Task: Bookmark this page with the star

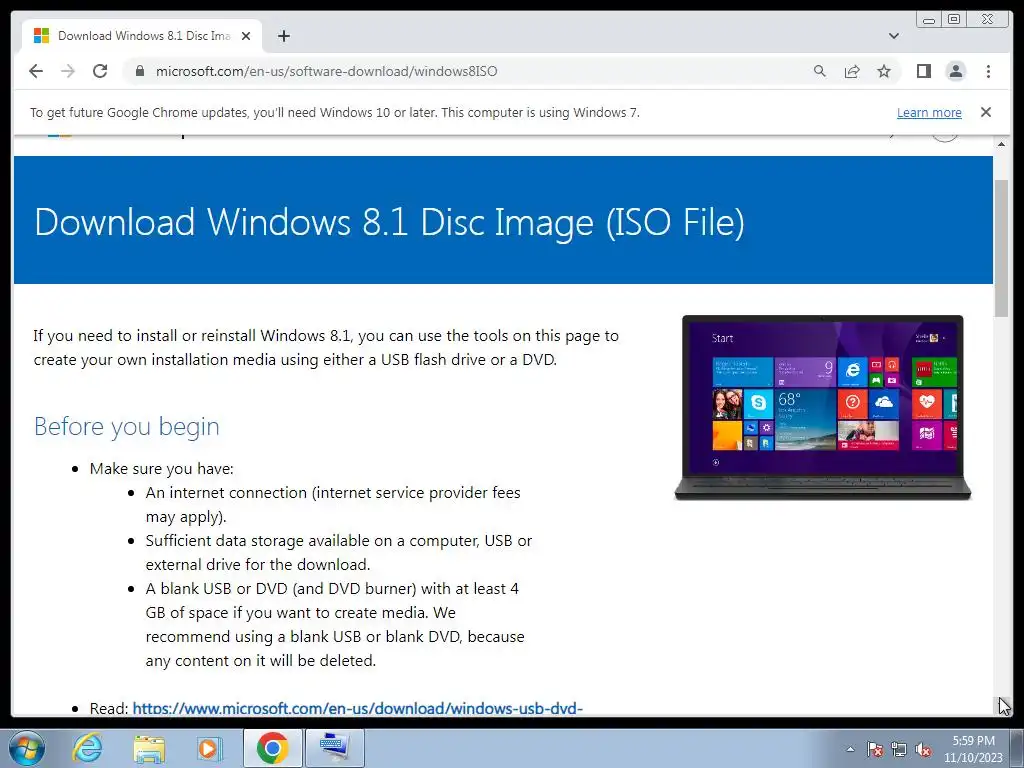Action: click(x=884, y=71)
